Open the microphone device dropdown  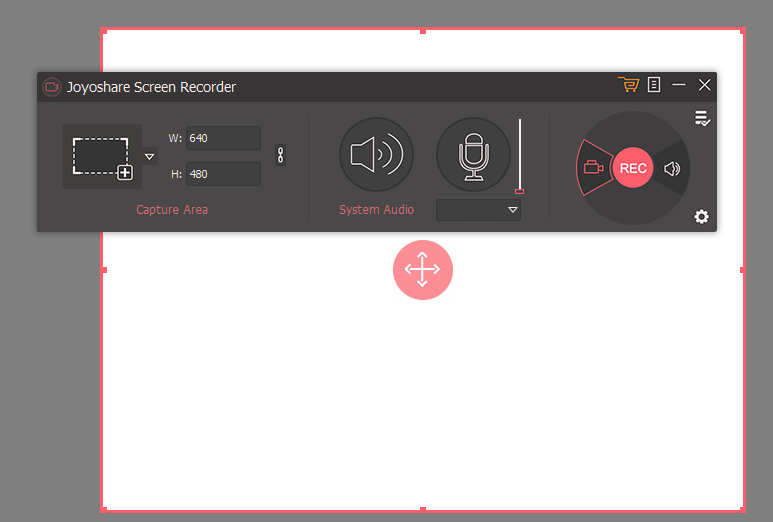click(478, 210)
